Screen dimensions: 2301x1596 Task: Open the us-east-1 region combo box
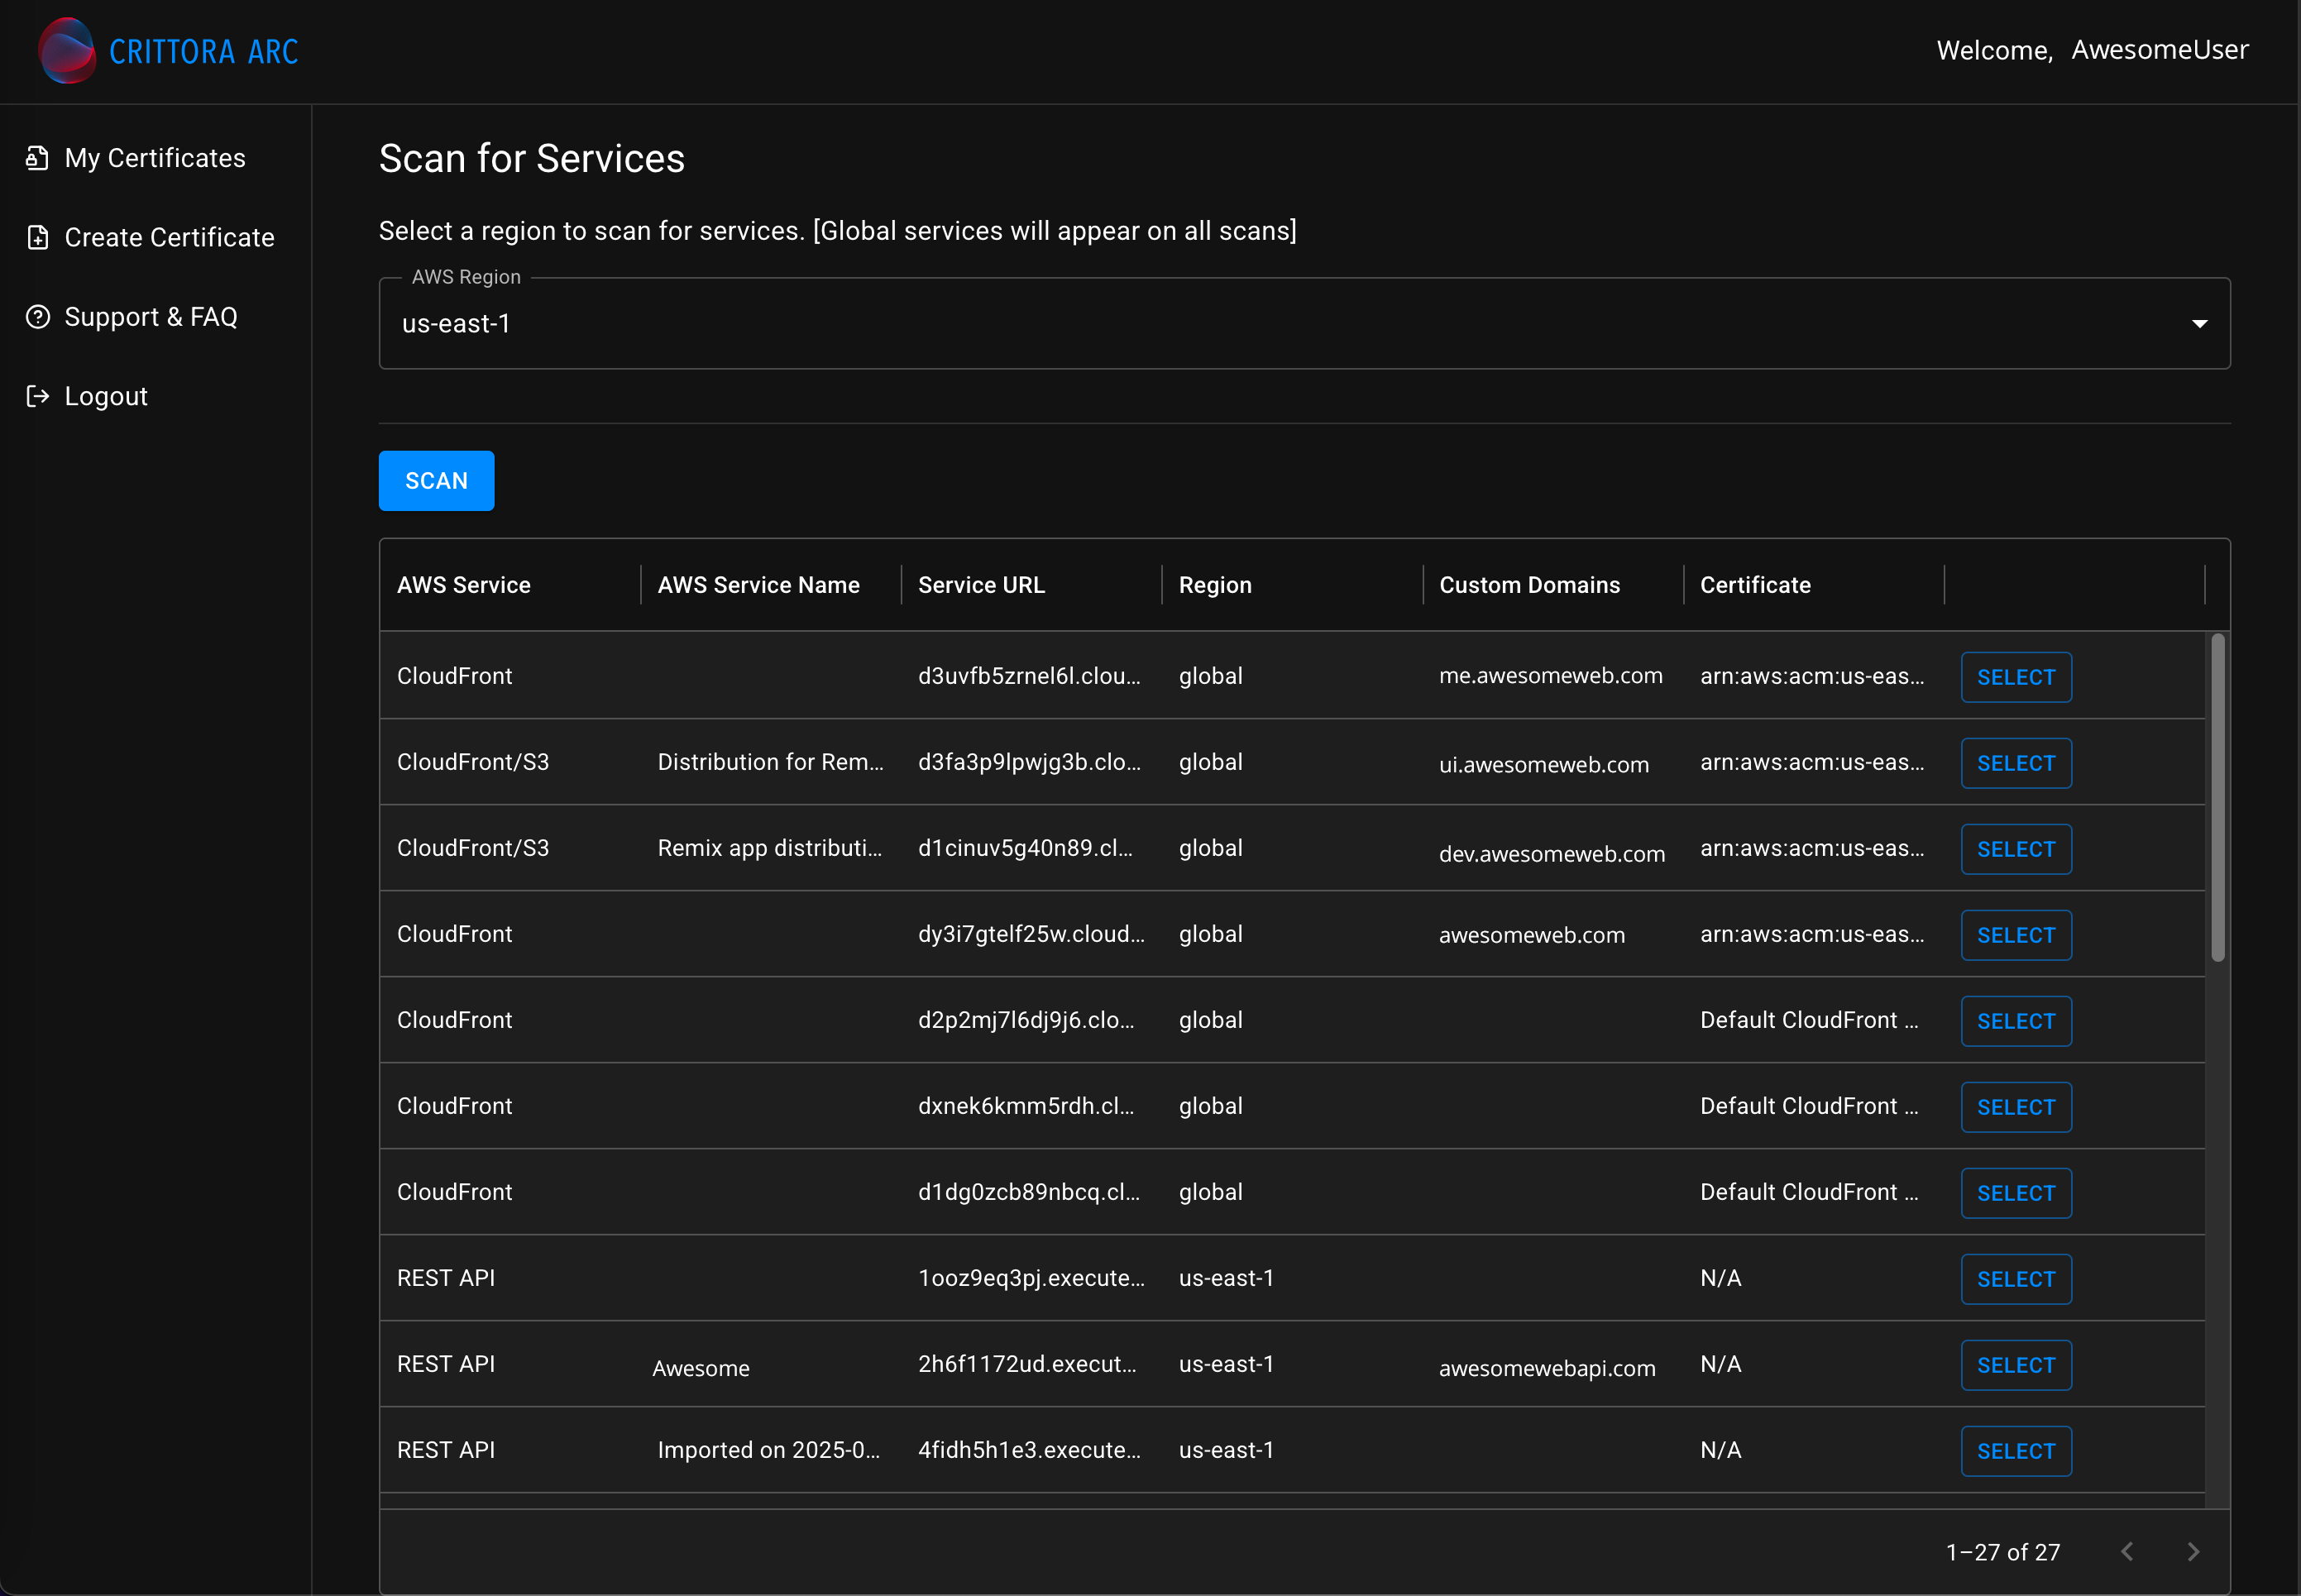tap(1304, 323)
